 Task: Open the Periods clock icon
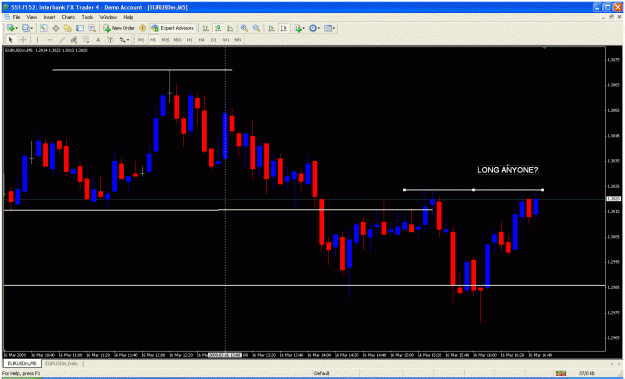click(313, 28)
